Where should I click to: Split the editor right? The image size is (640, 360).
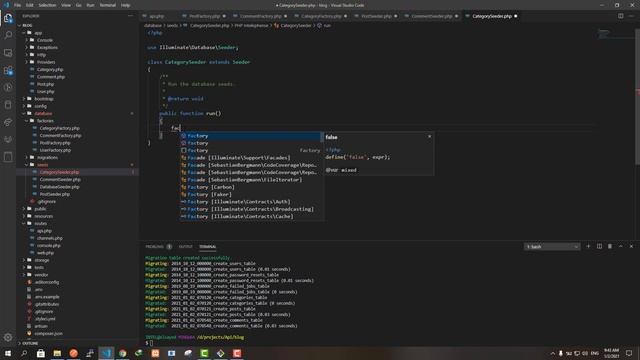pos(620,16)
